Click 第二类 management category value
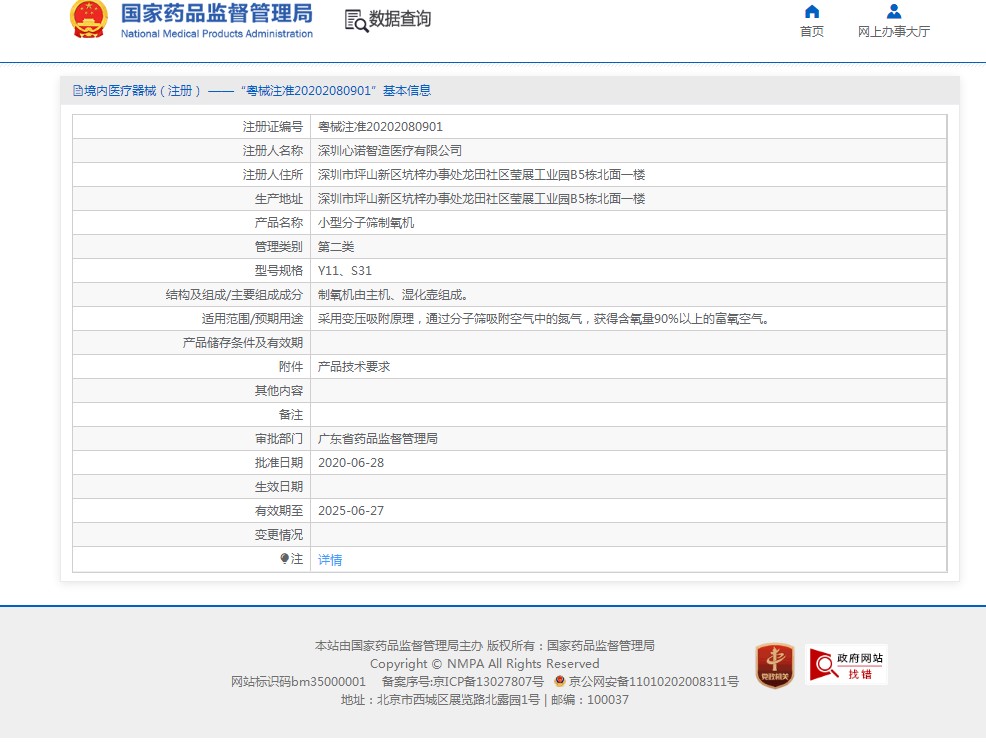The image size is (986, 747). [336, 246]
